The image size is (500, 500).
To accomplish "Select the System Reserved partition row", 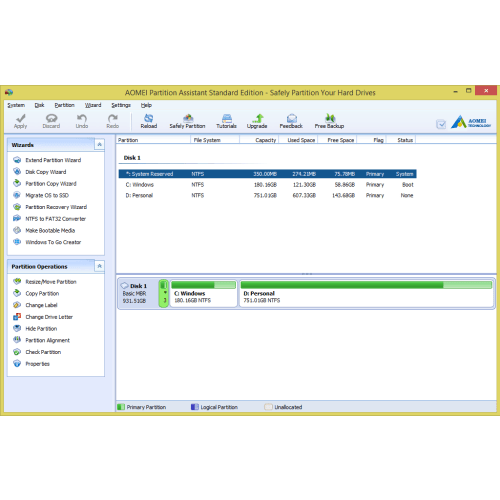I will tap(267, 174).
